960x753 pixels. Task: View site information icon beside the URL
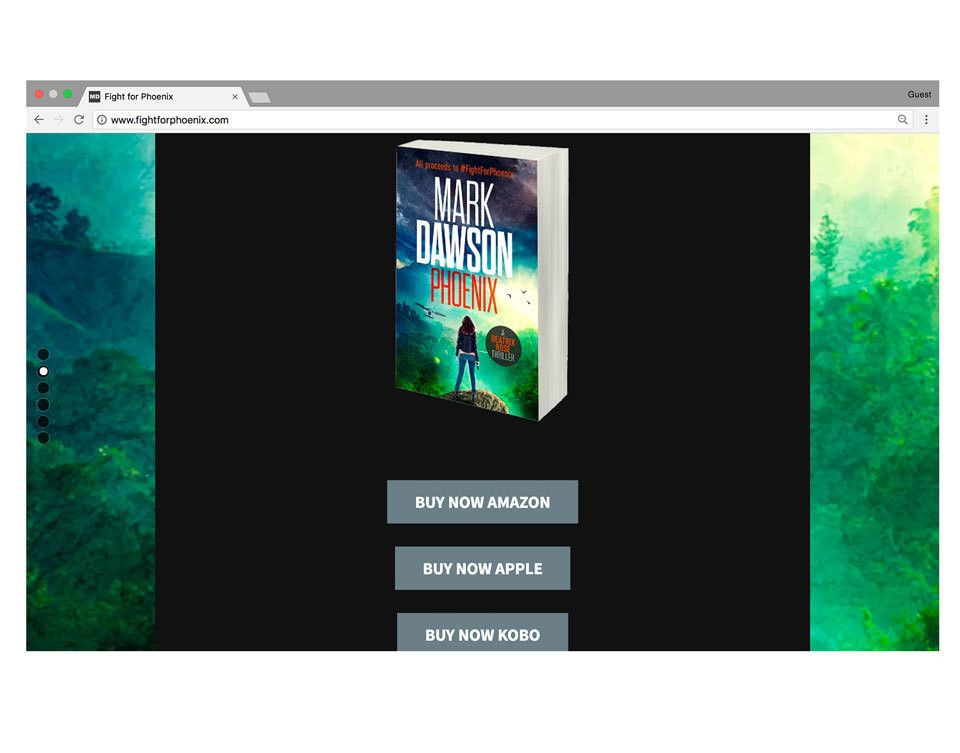[102, 120]
